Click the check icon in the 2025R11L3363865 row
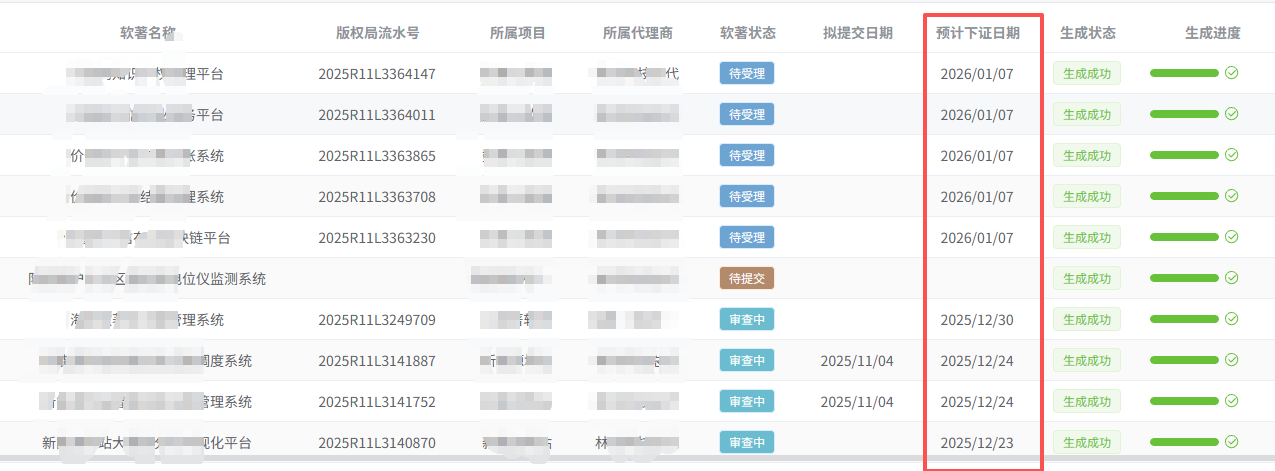1275x471 pixels. pyautogui.click(x=1232, y=155)
